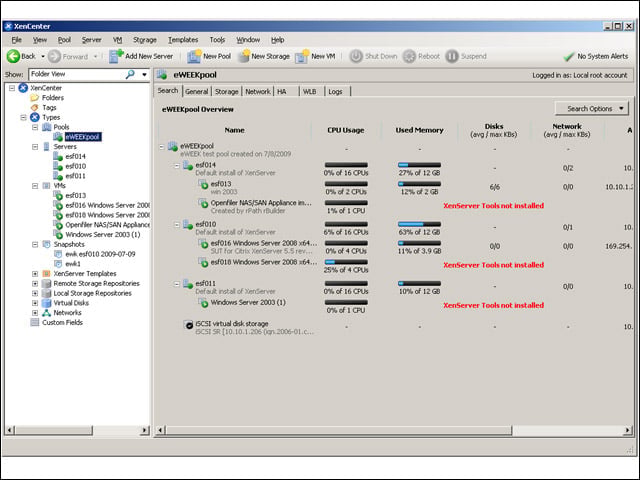
Task: Collapse the XenCenter root tree node
Action: tap(12, 88)
